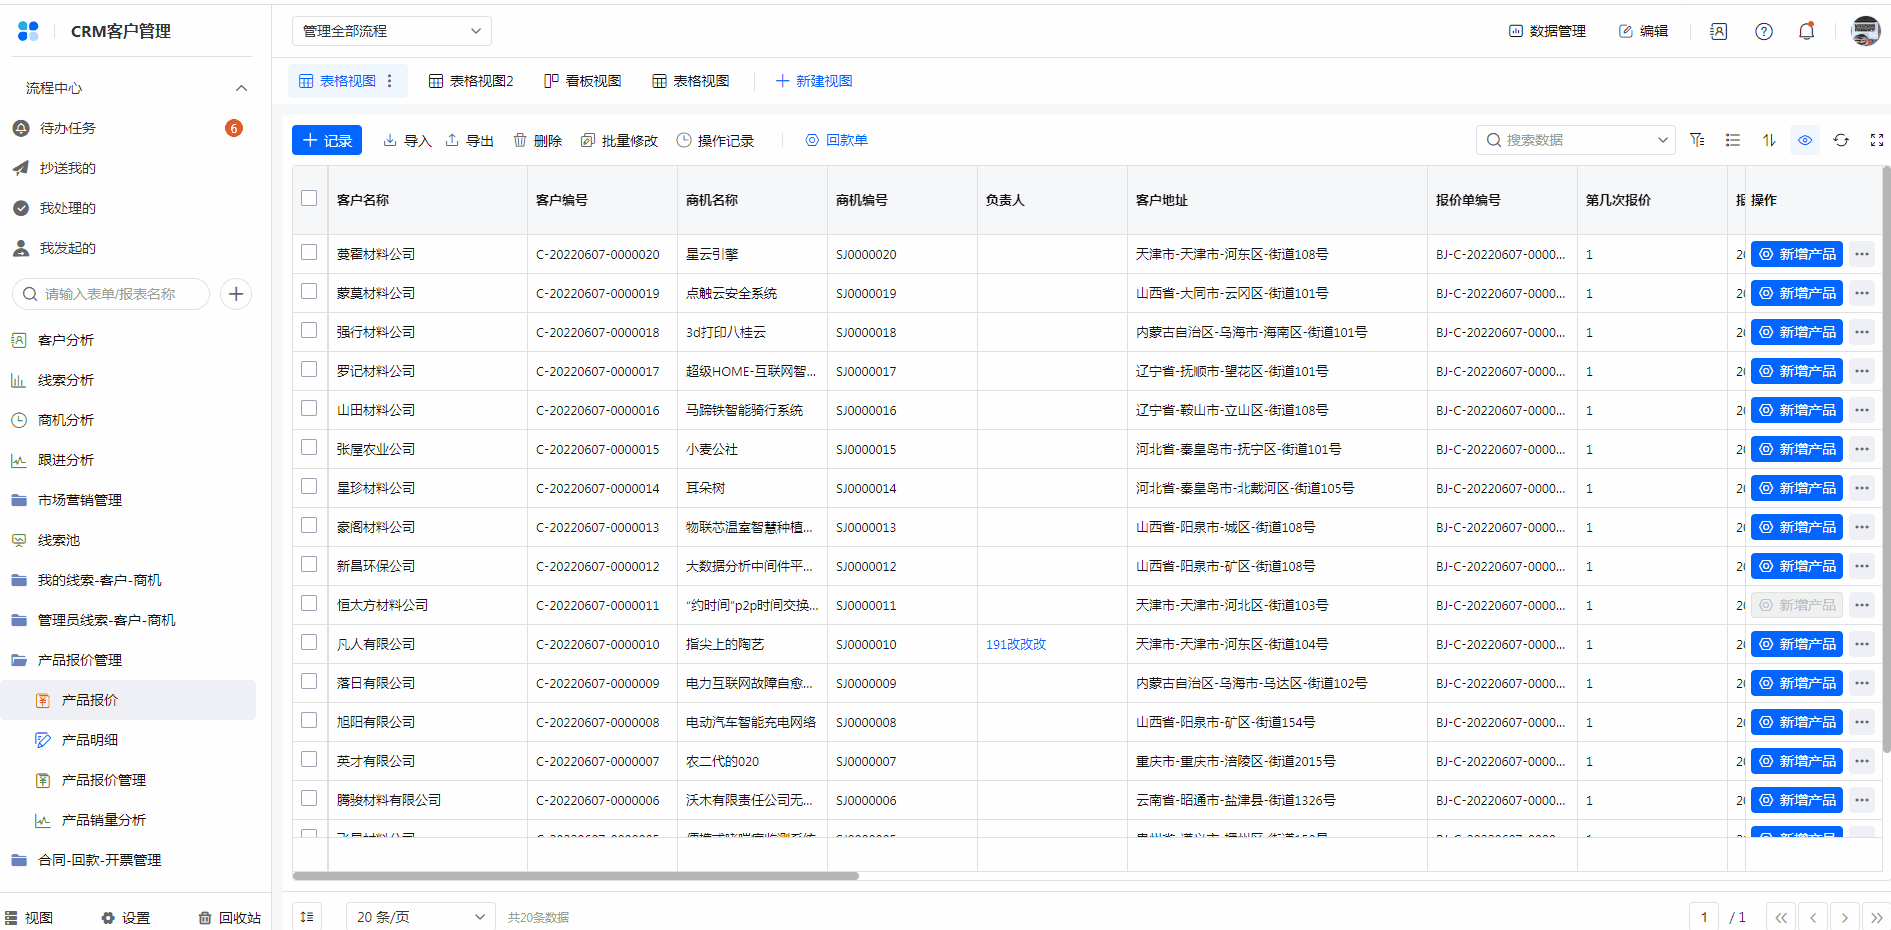Image resolution: width=1891 pixels, height=930 pixels.
Task: Click the horizontal scrollbar under the table
Action: click(x=575, y=876)
